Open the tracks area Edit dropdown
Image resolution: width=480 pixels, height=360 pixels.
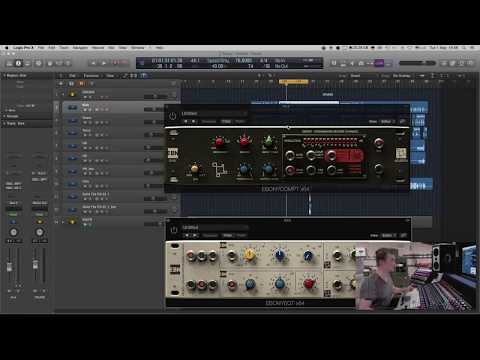(72, 76)
